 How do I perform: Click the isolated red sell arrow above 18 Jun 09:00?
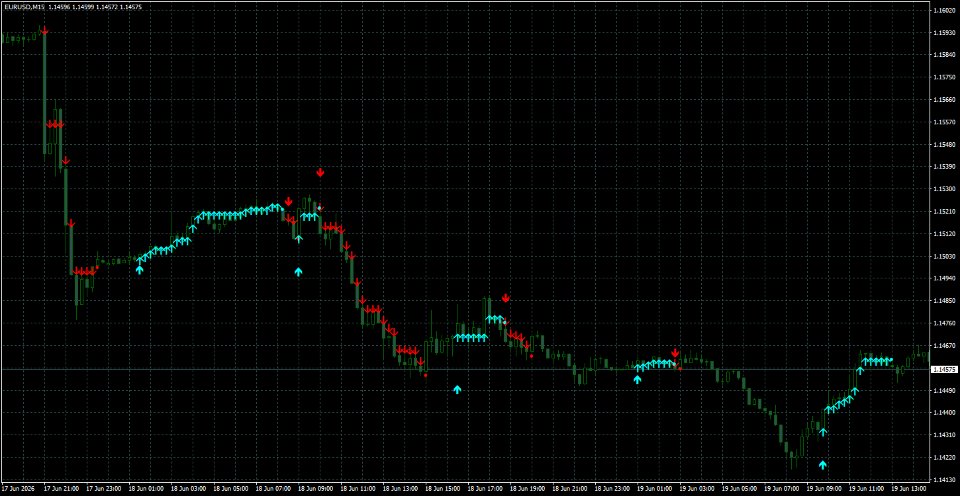320,173
